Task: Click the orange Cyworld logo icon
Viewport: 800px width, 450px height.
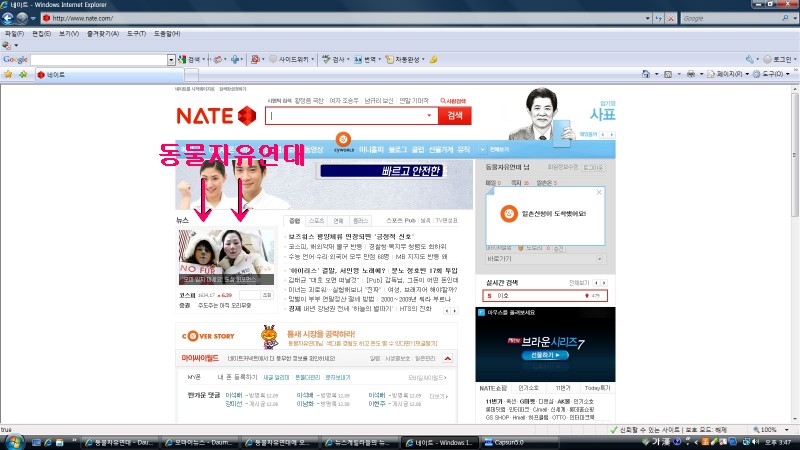Action: (343, 139)
